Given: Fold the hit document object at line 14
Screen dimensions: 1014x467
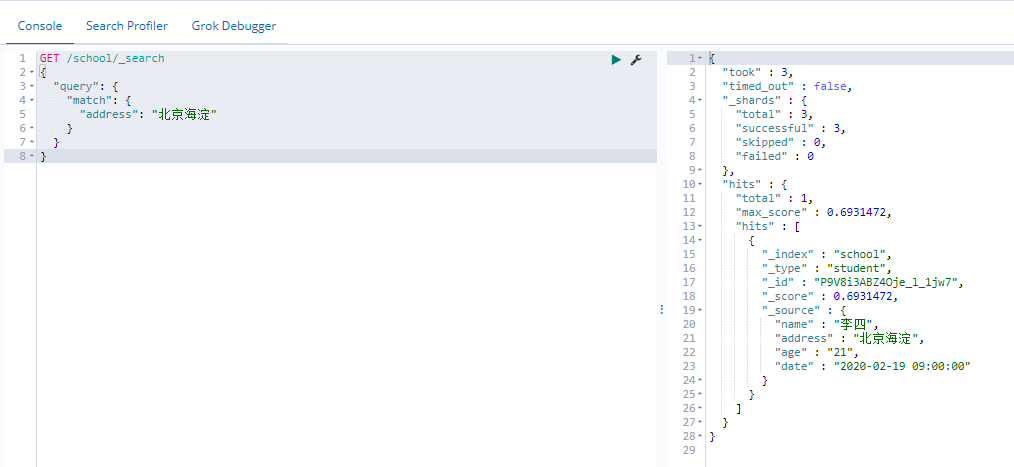Looking at the screenshot, I should point(700,241).
